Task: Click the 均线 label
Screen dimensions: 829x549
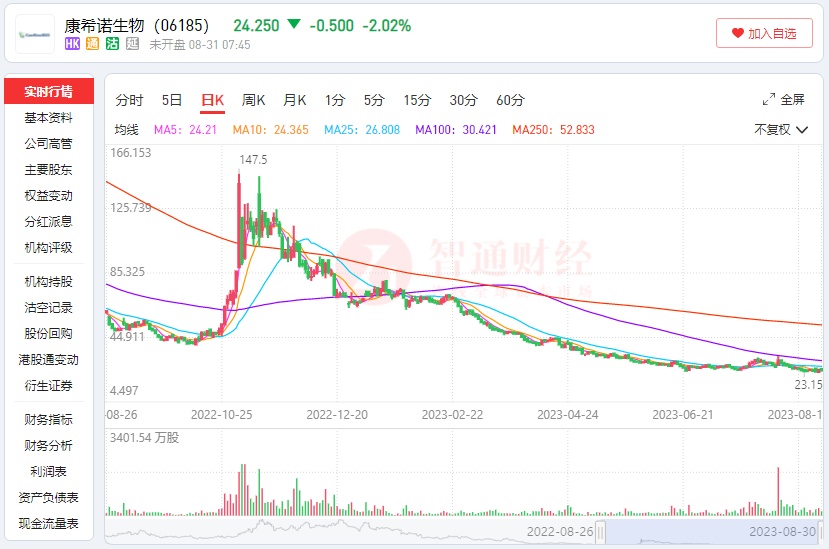Action: 126,130
